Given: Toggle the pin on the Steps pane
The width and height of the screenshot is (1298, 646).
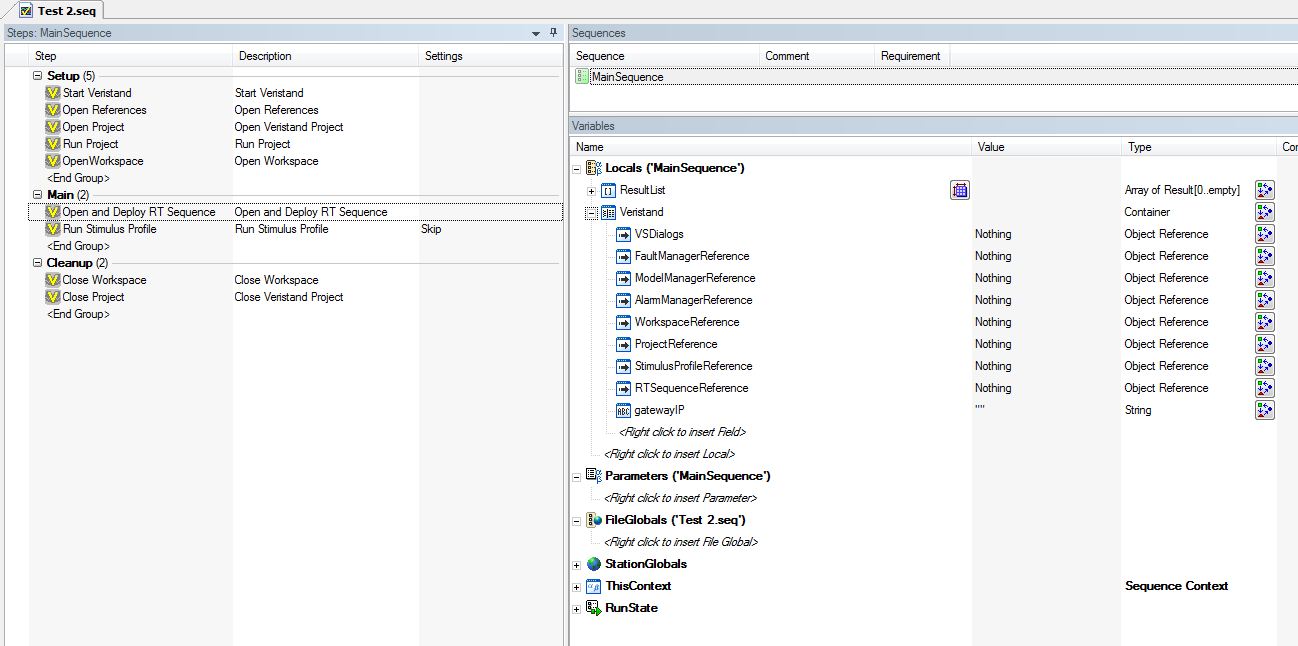Looking at the screenshot, I should [553, 33].
